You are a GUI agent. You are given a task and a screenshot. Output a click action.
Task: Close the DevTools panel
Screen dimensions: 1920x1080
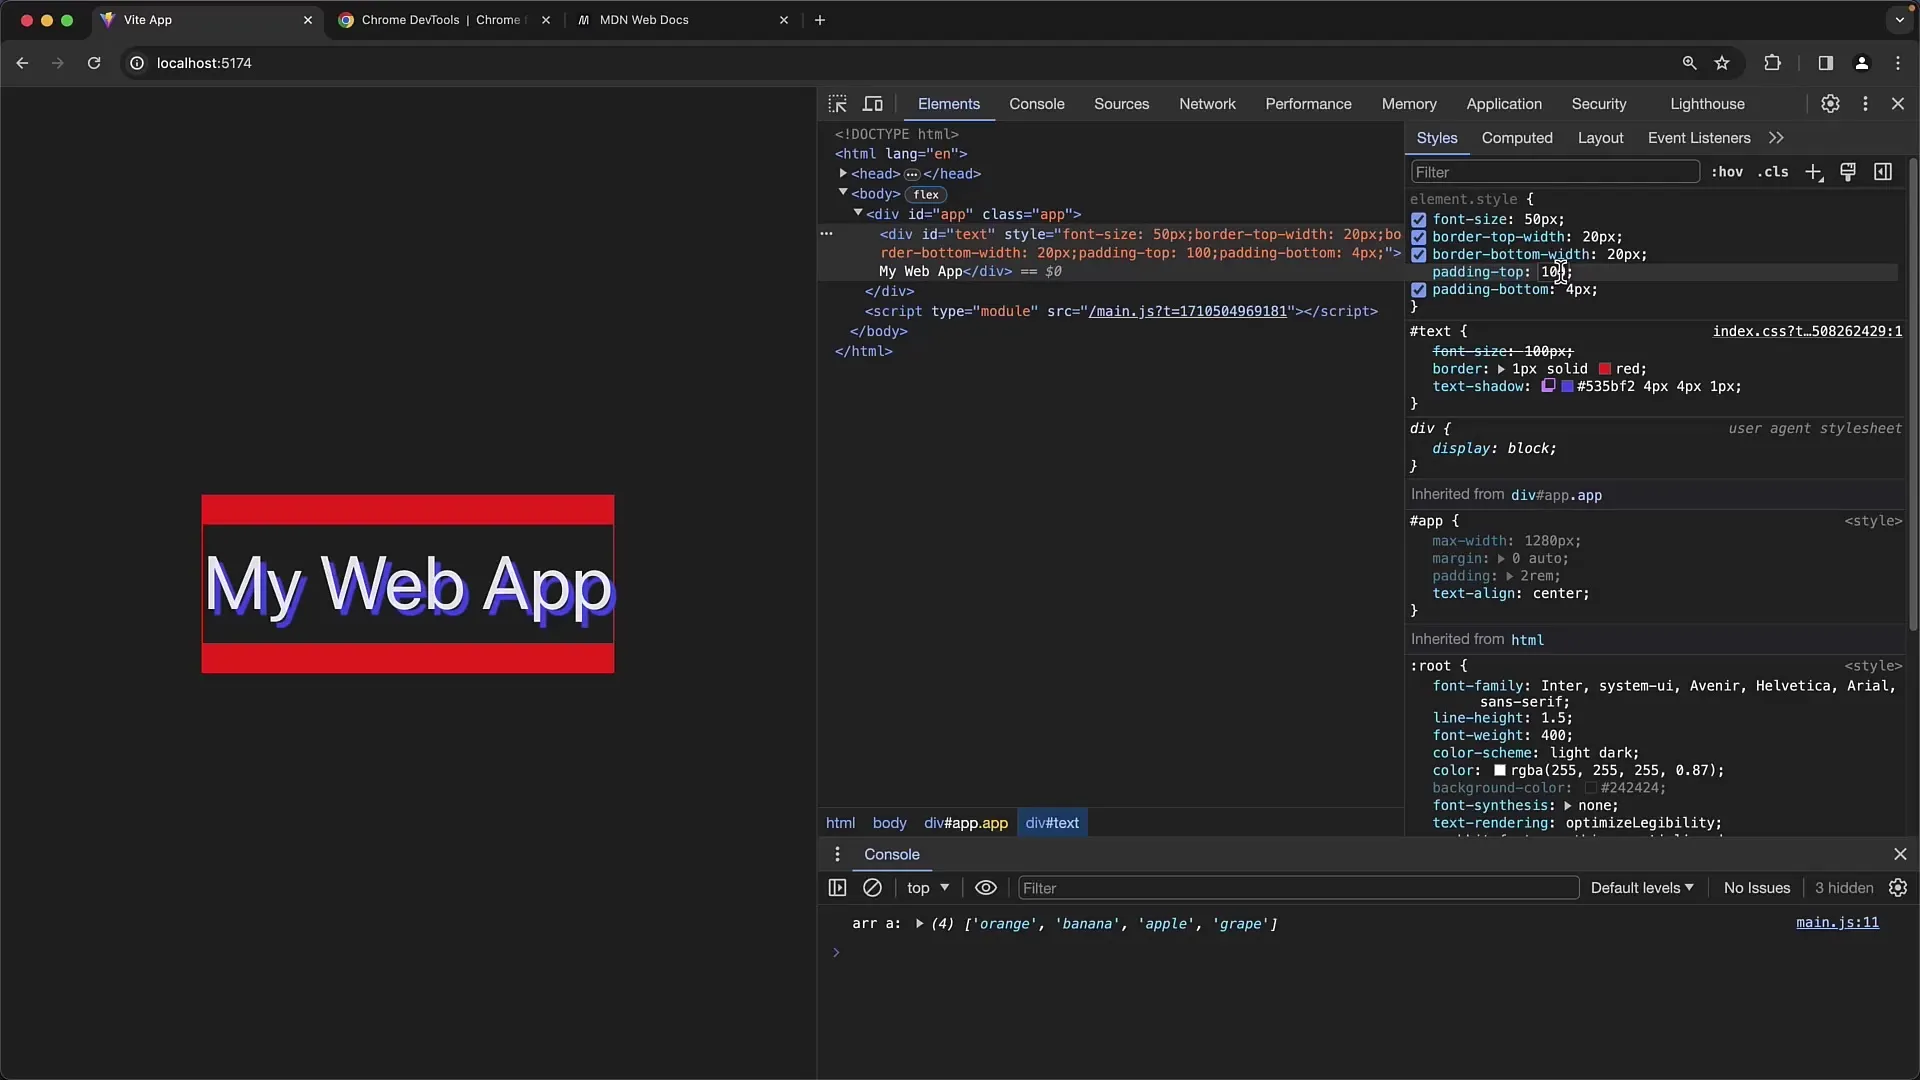pos(1898,104)
